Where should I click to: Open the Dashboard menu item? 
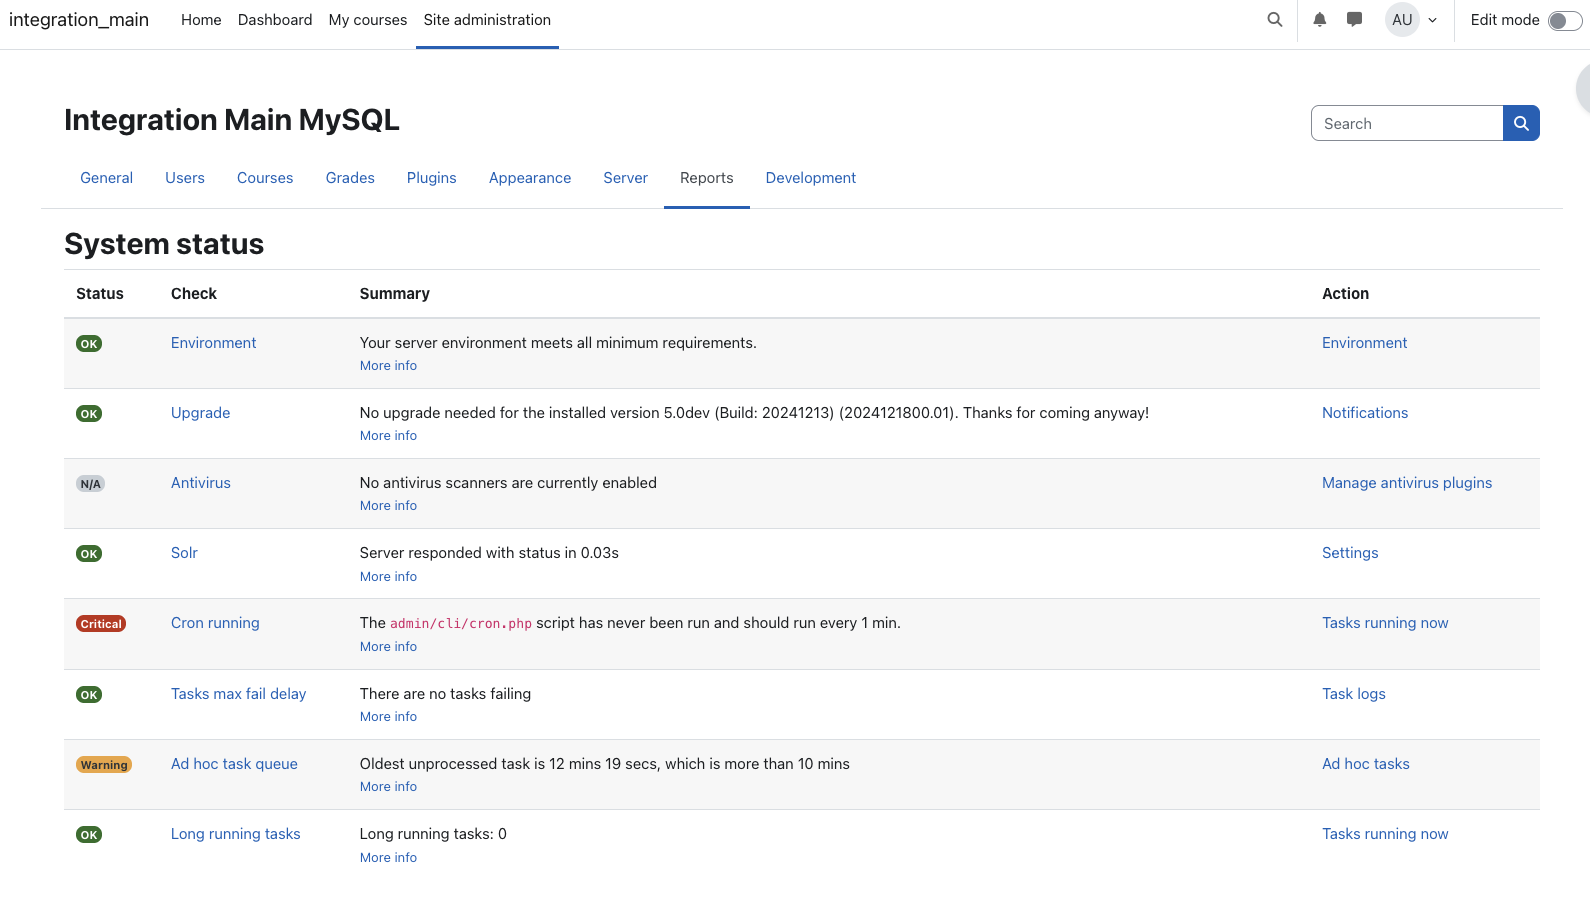[275, 20]
